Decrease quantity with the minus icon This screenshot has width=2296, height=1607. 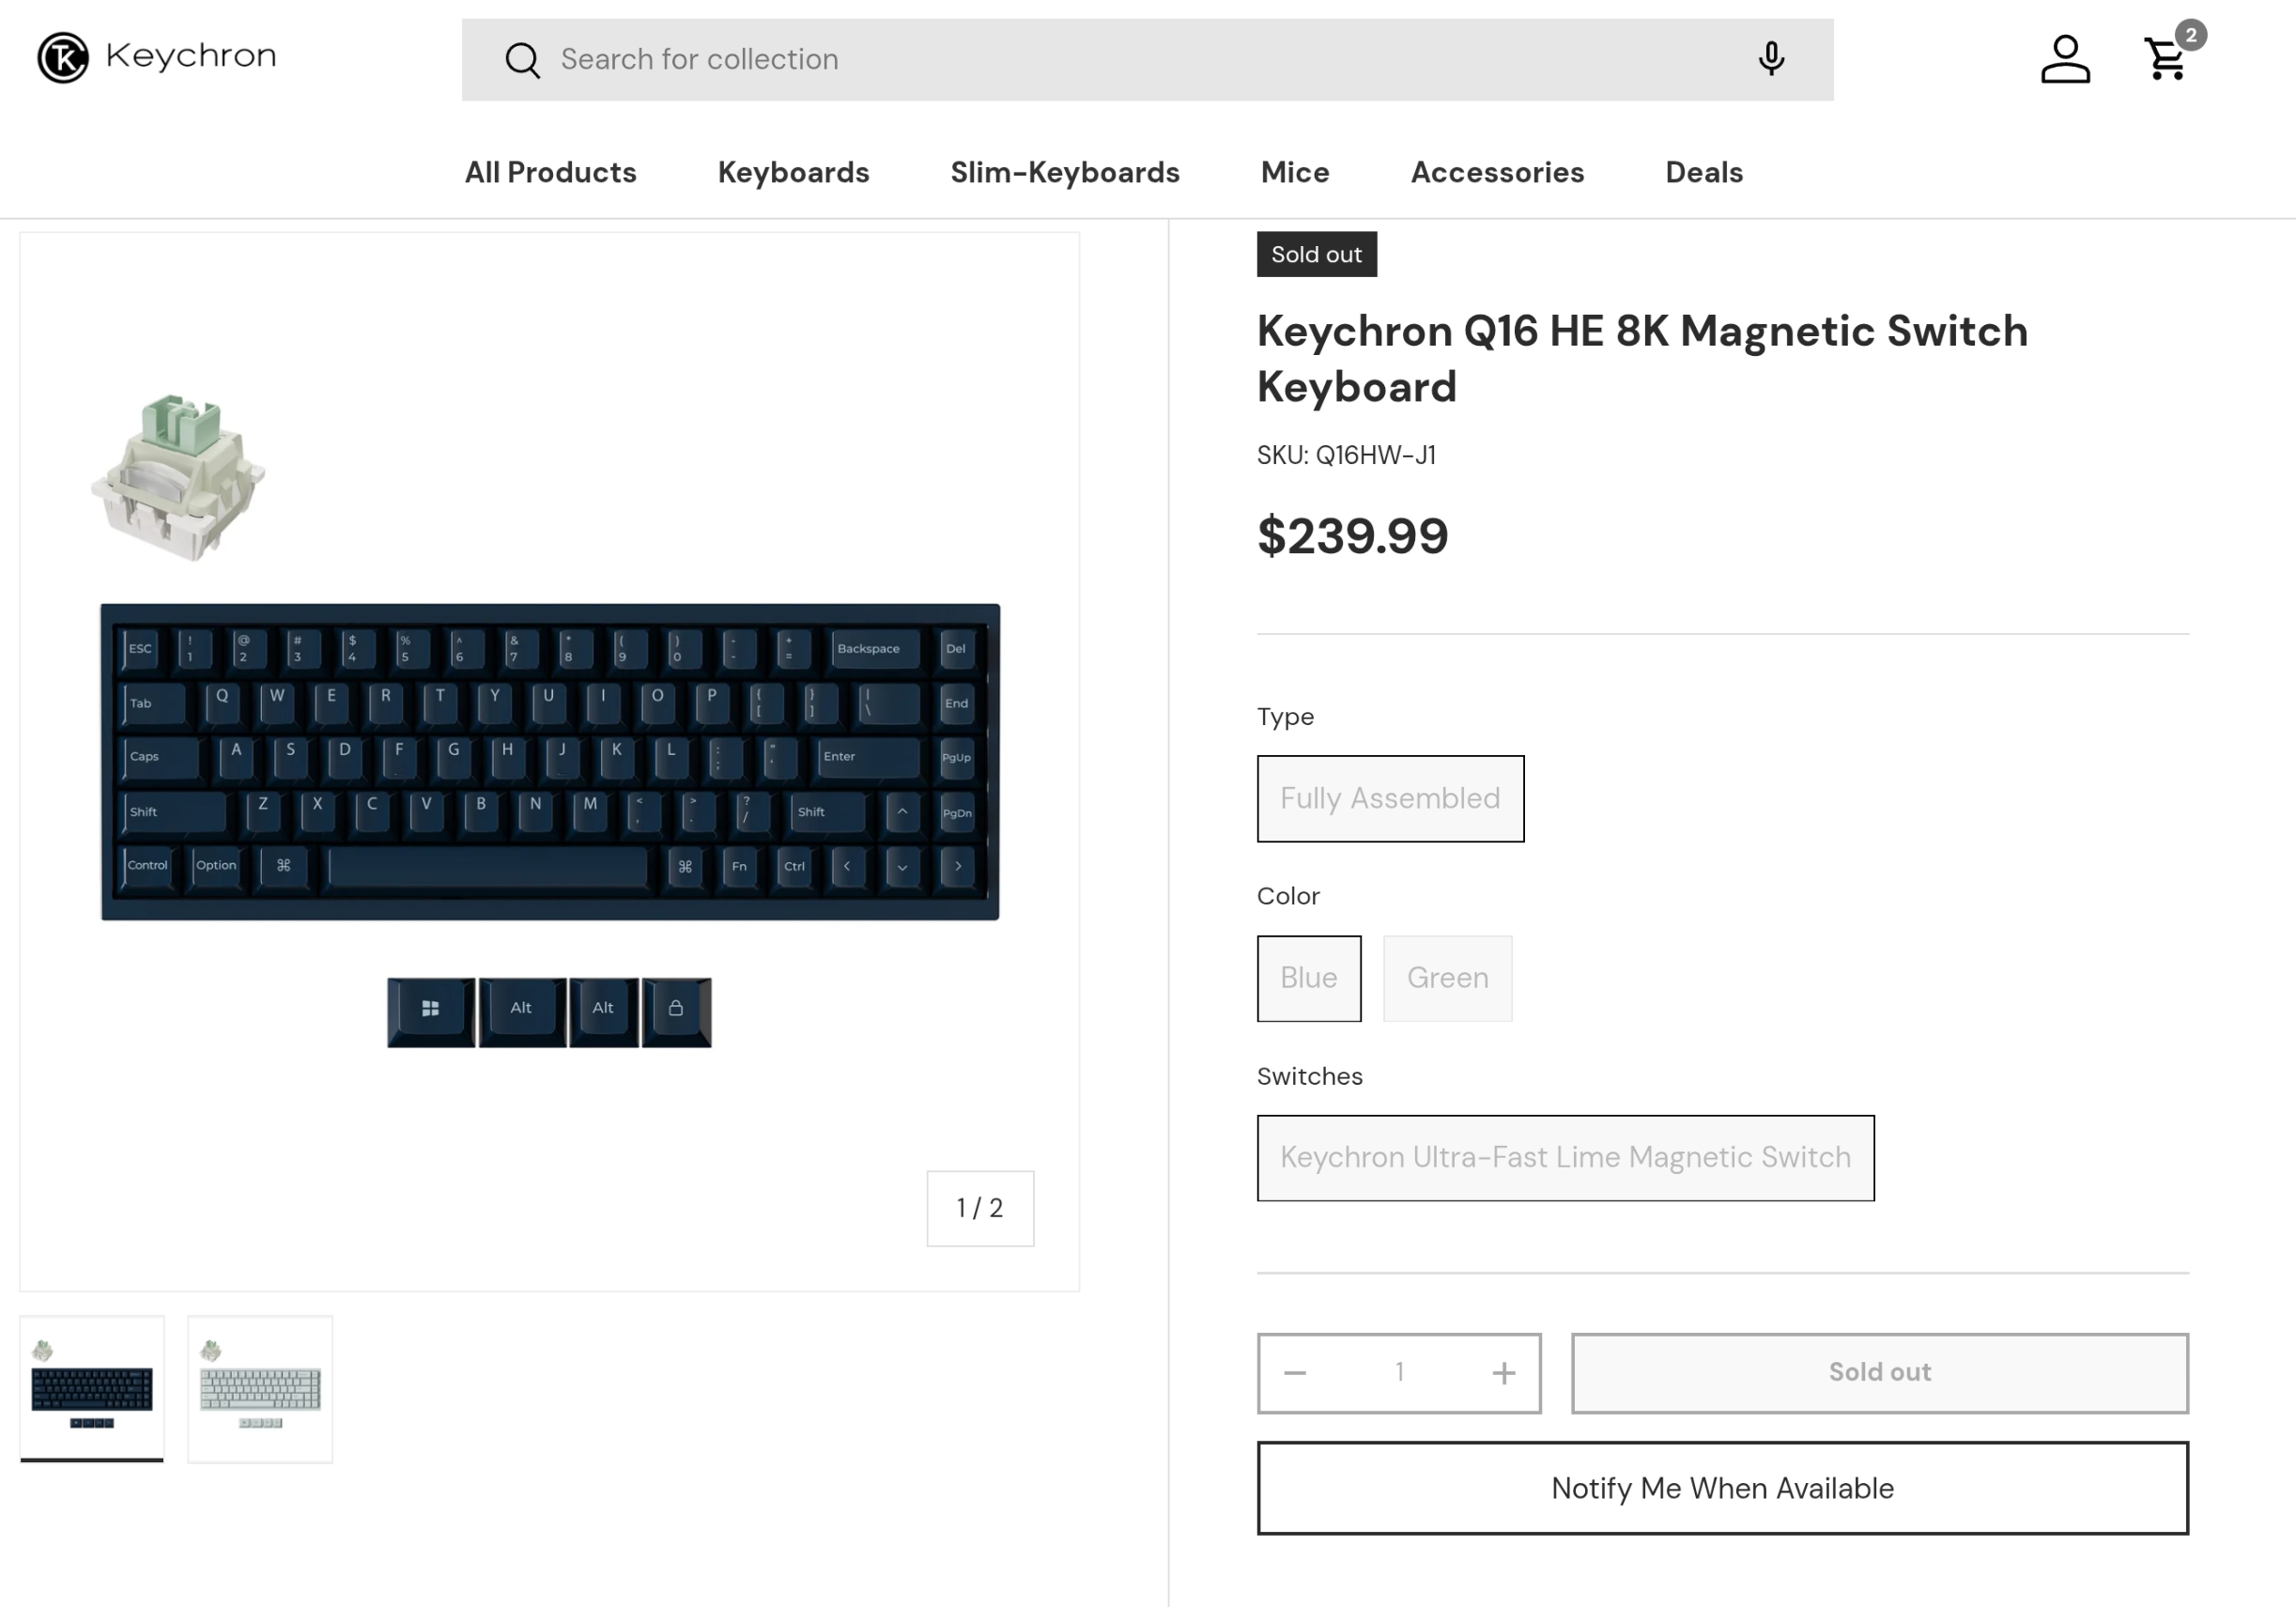[1295, 1372]
